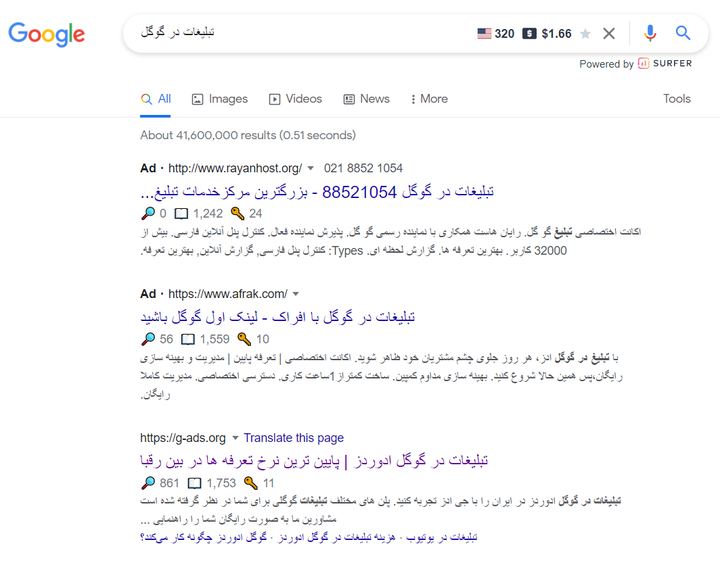Click the dollar CPC icon
The width and height of the screenshot is (720, 567).
[x=529, y=34]
